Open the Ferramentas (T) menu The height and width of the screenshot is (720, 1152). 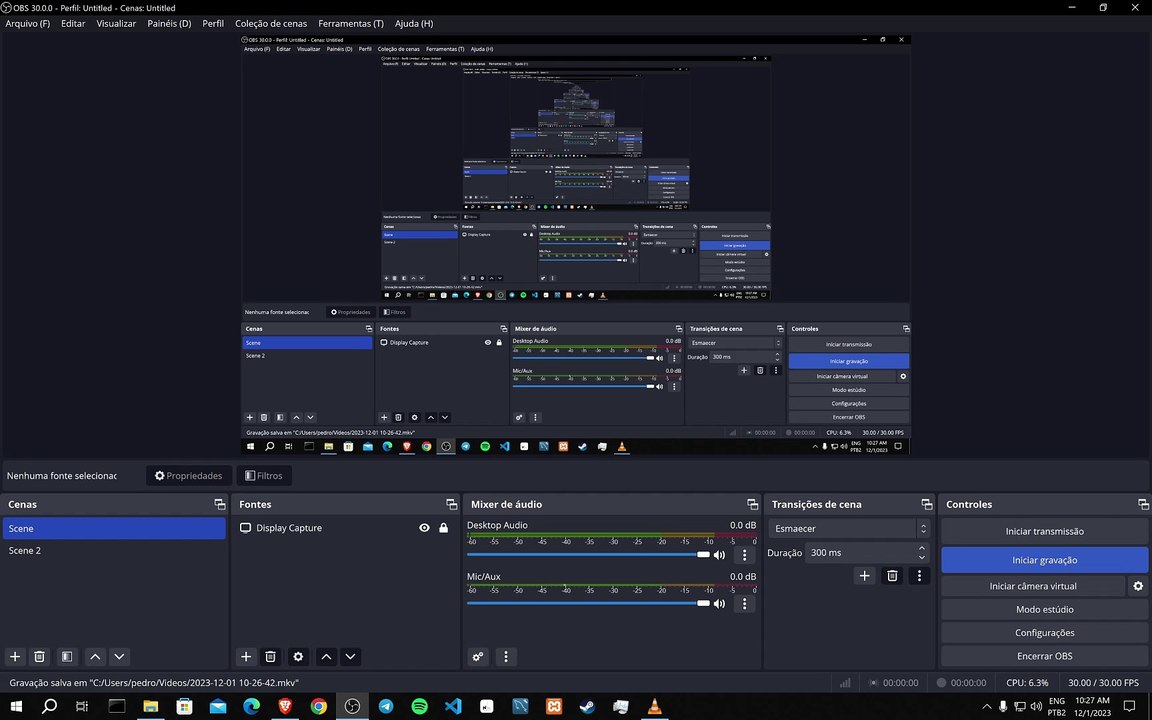[351, 24]
